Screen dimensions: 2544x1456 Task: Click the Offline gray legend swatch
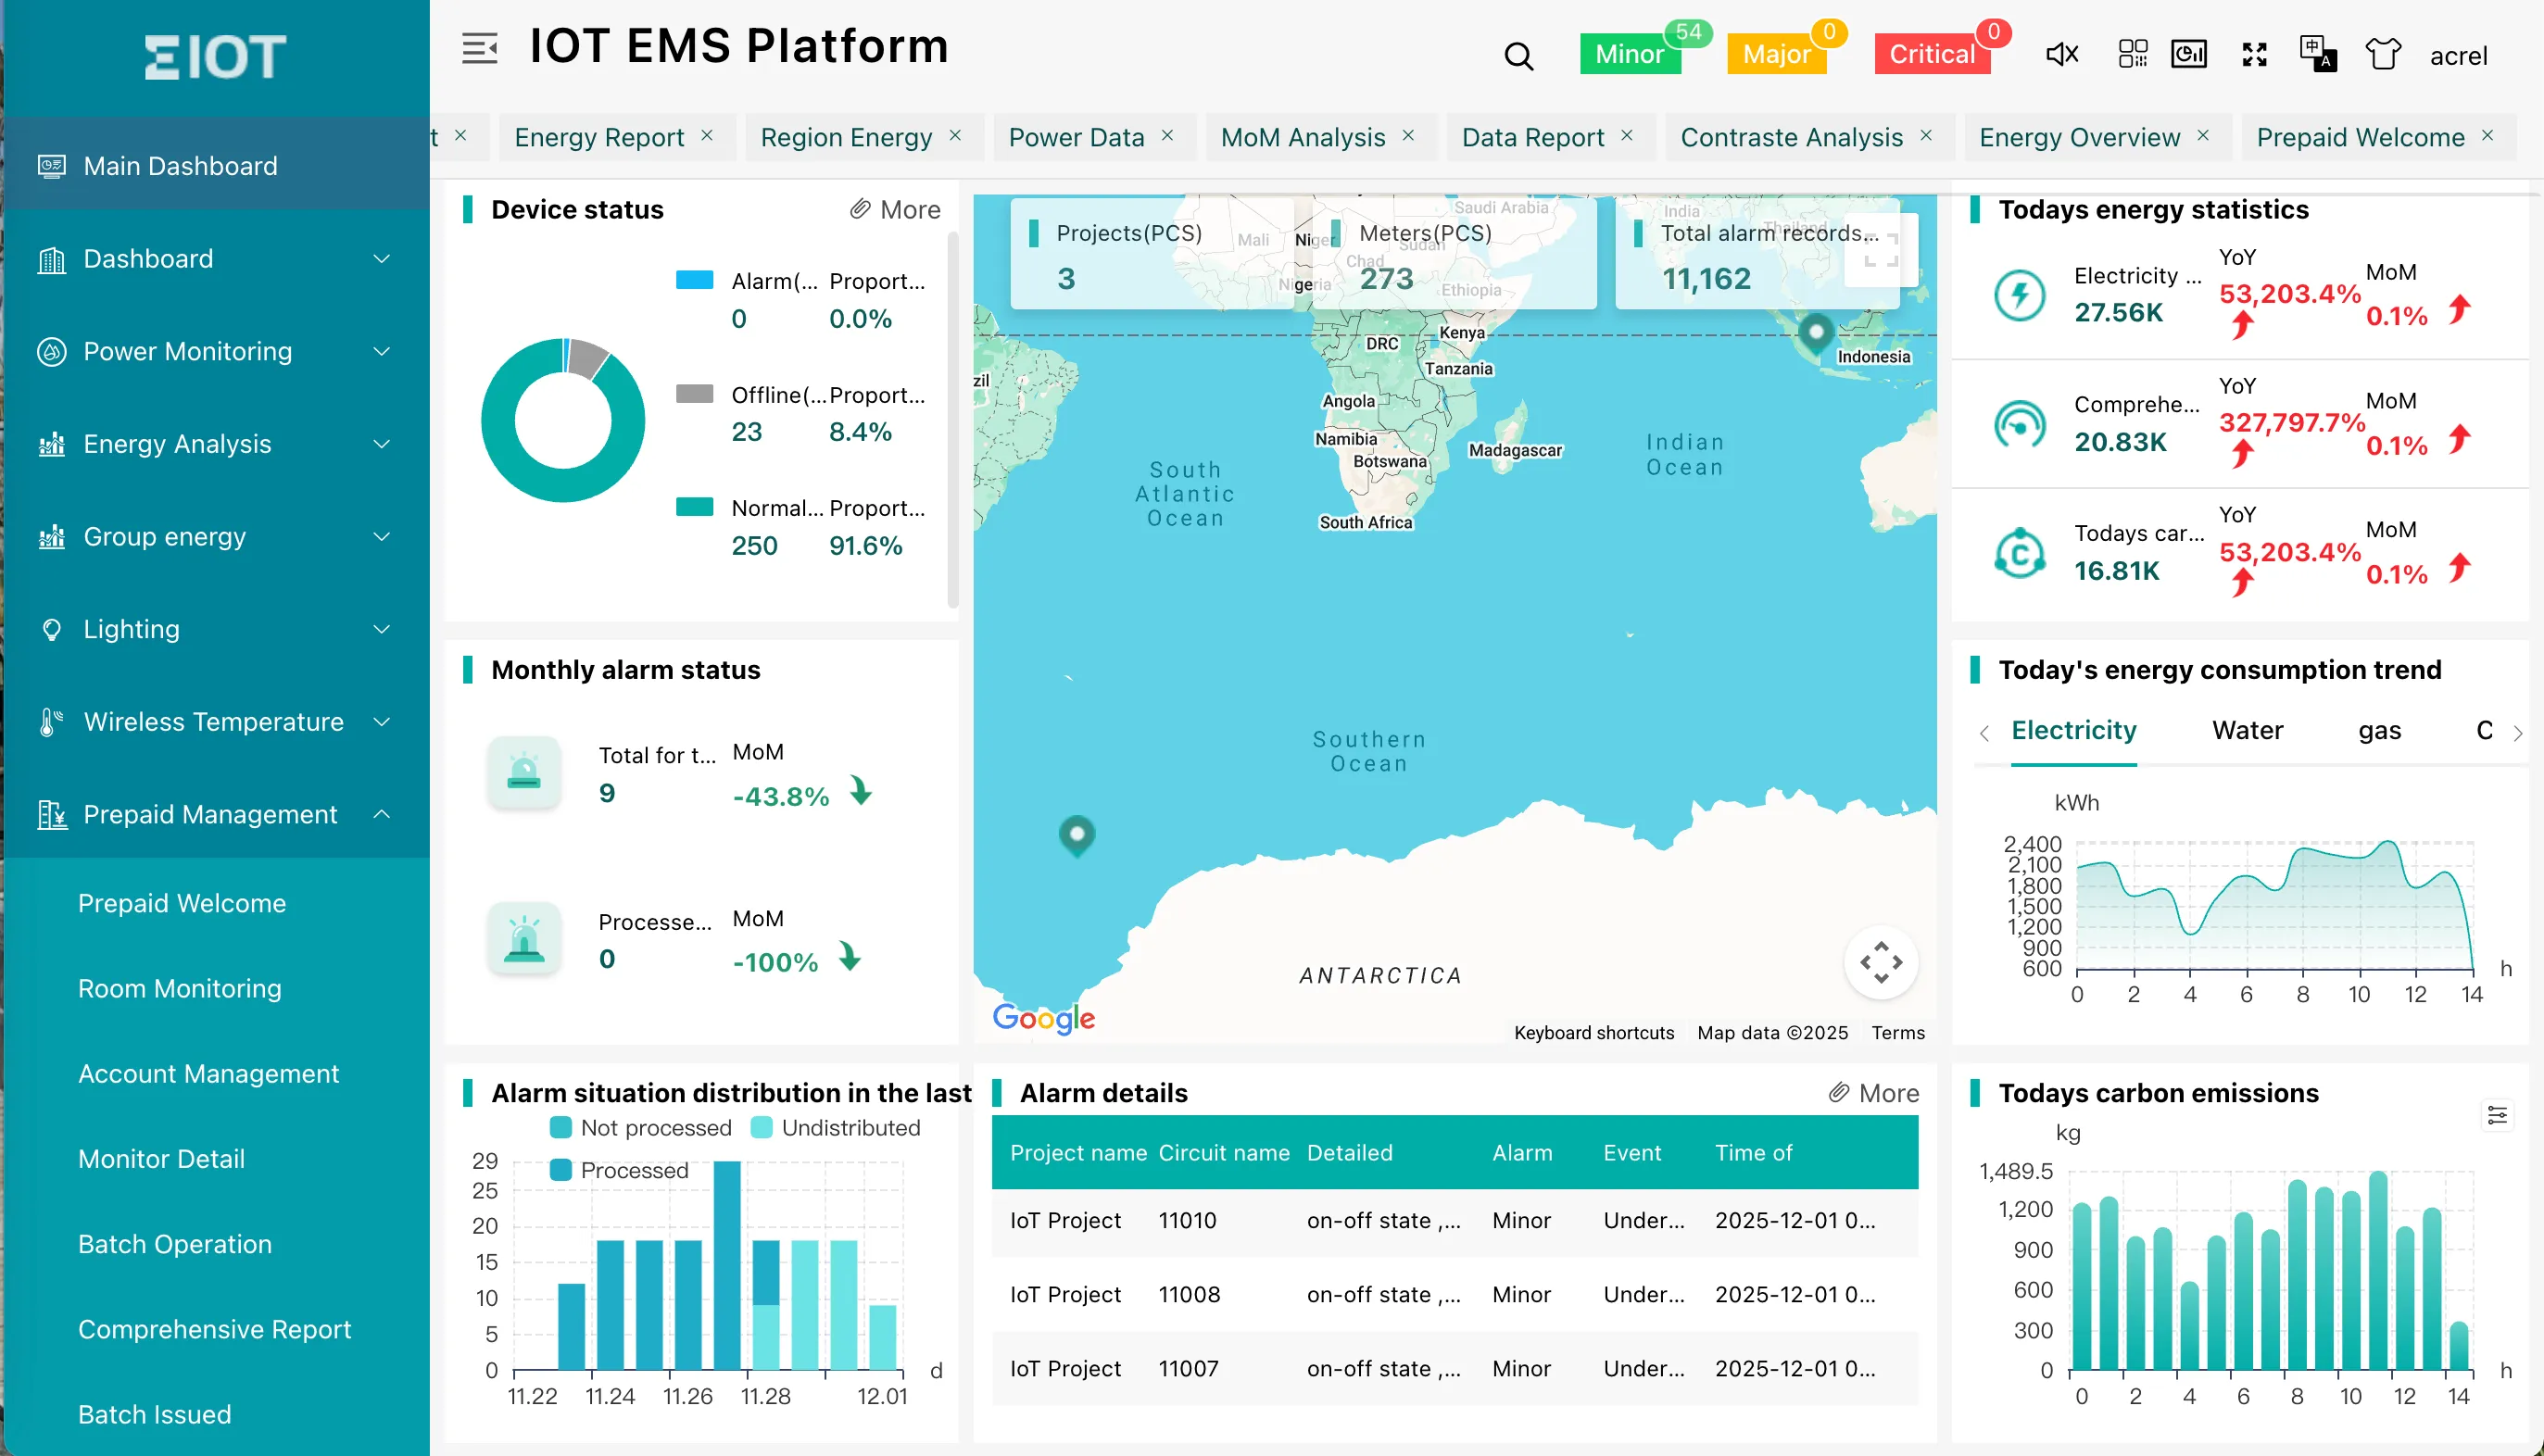tap(694, 393)
